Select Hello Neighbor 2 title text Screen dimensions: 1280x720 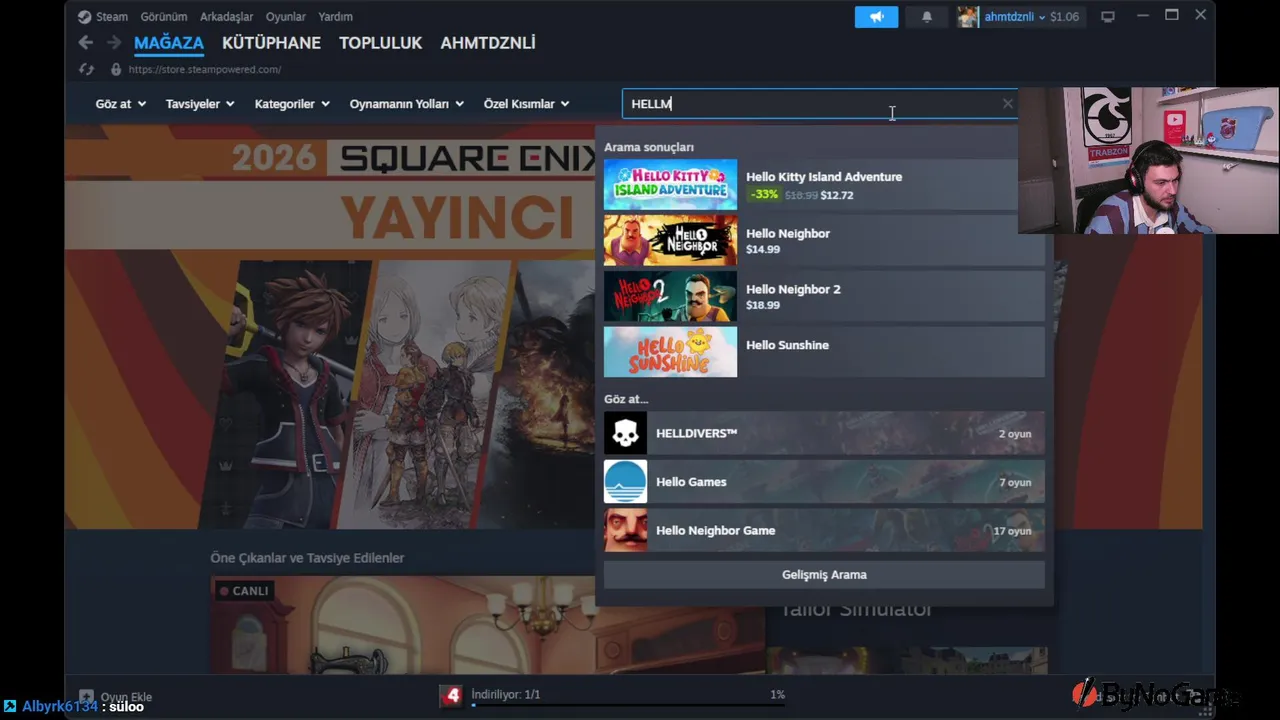point(793,289)
